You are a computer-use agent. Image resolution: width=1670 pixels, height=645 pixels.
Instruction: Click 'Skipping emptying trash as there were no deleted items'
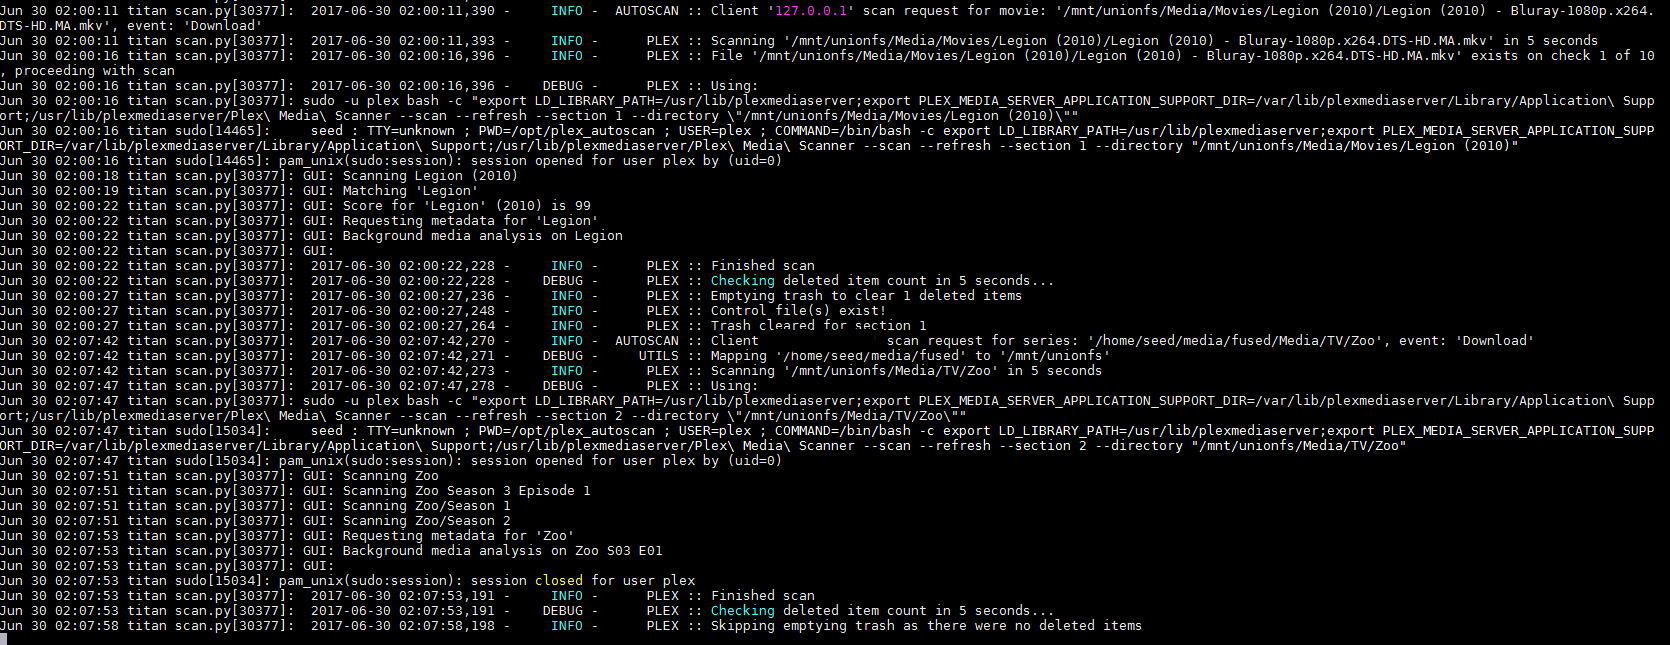click(x=926, y=626)
